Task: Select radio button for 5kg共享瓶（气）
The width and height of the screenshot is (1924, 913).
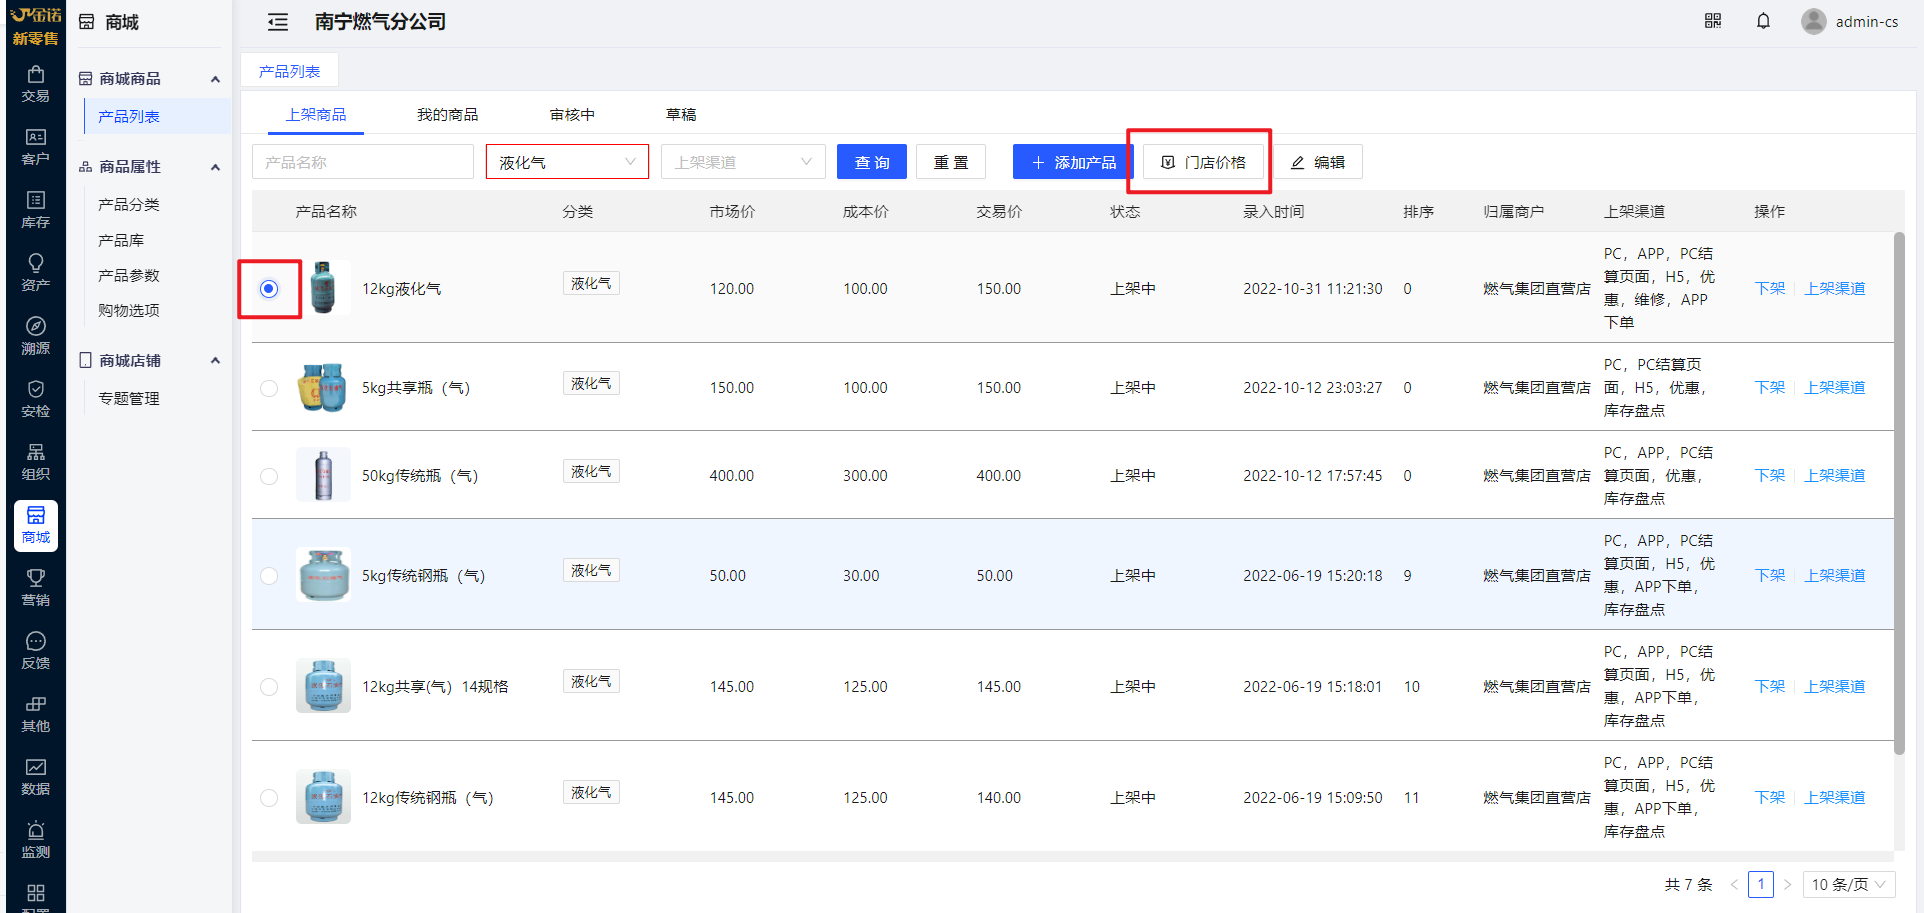Action: (269, 388)
